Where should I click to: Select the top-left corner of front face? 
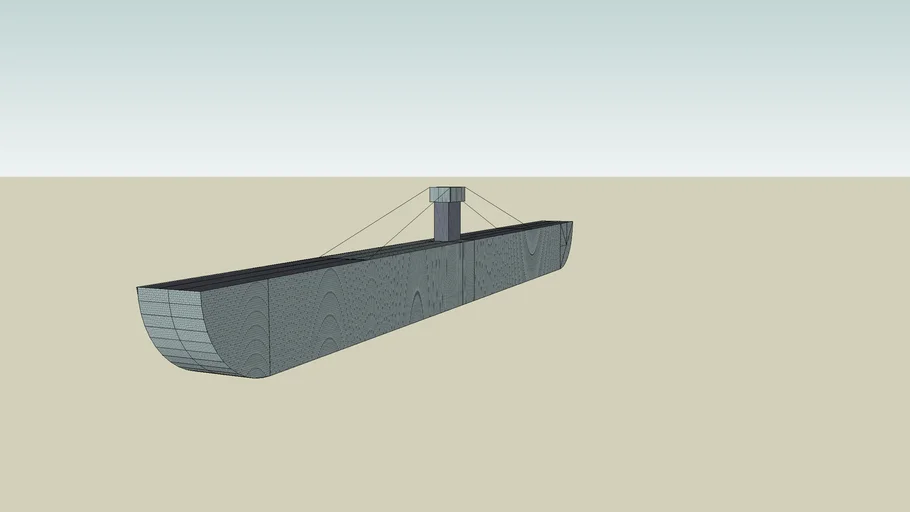click(138, 289)
